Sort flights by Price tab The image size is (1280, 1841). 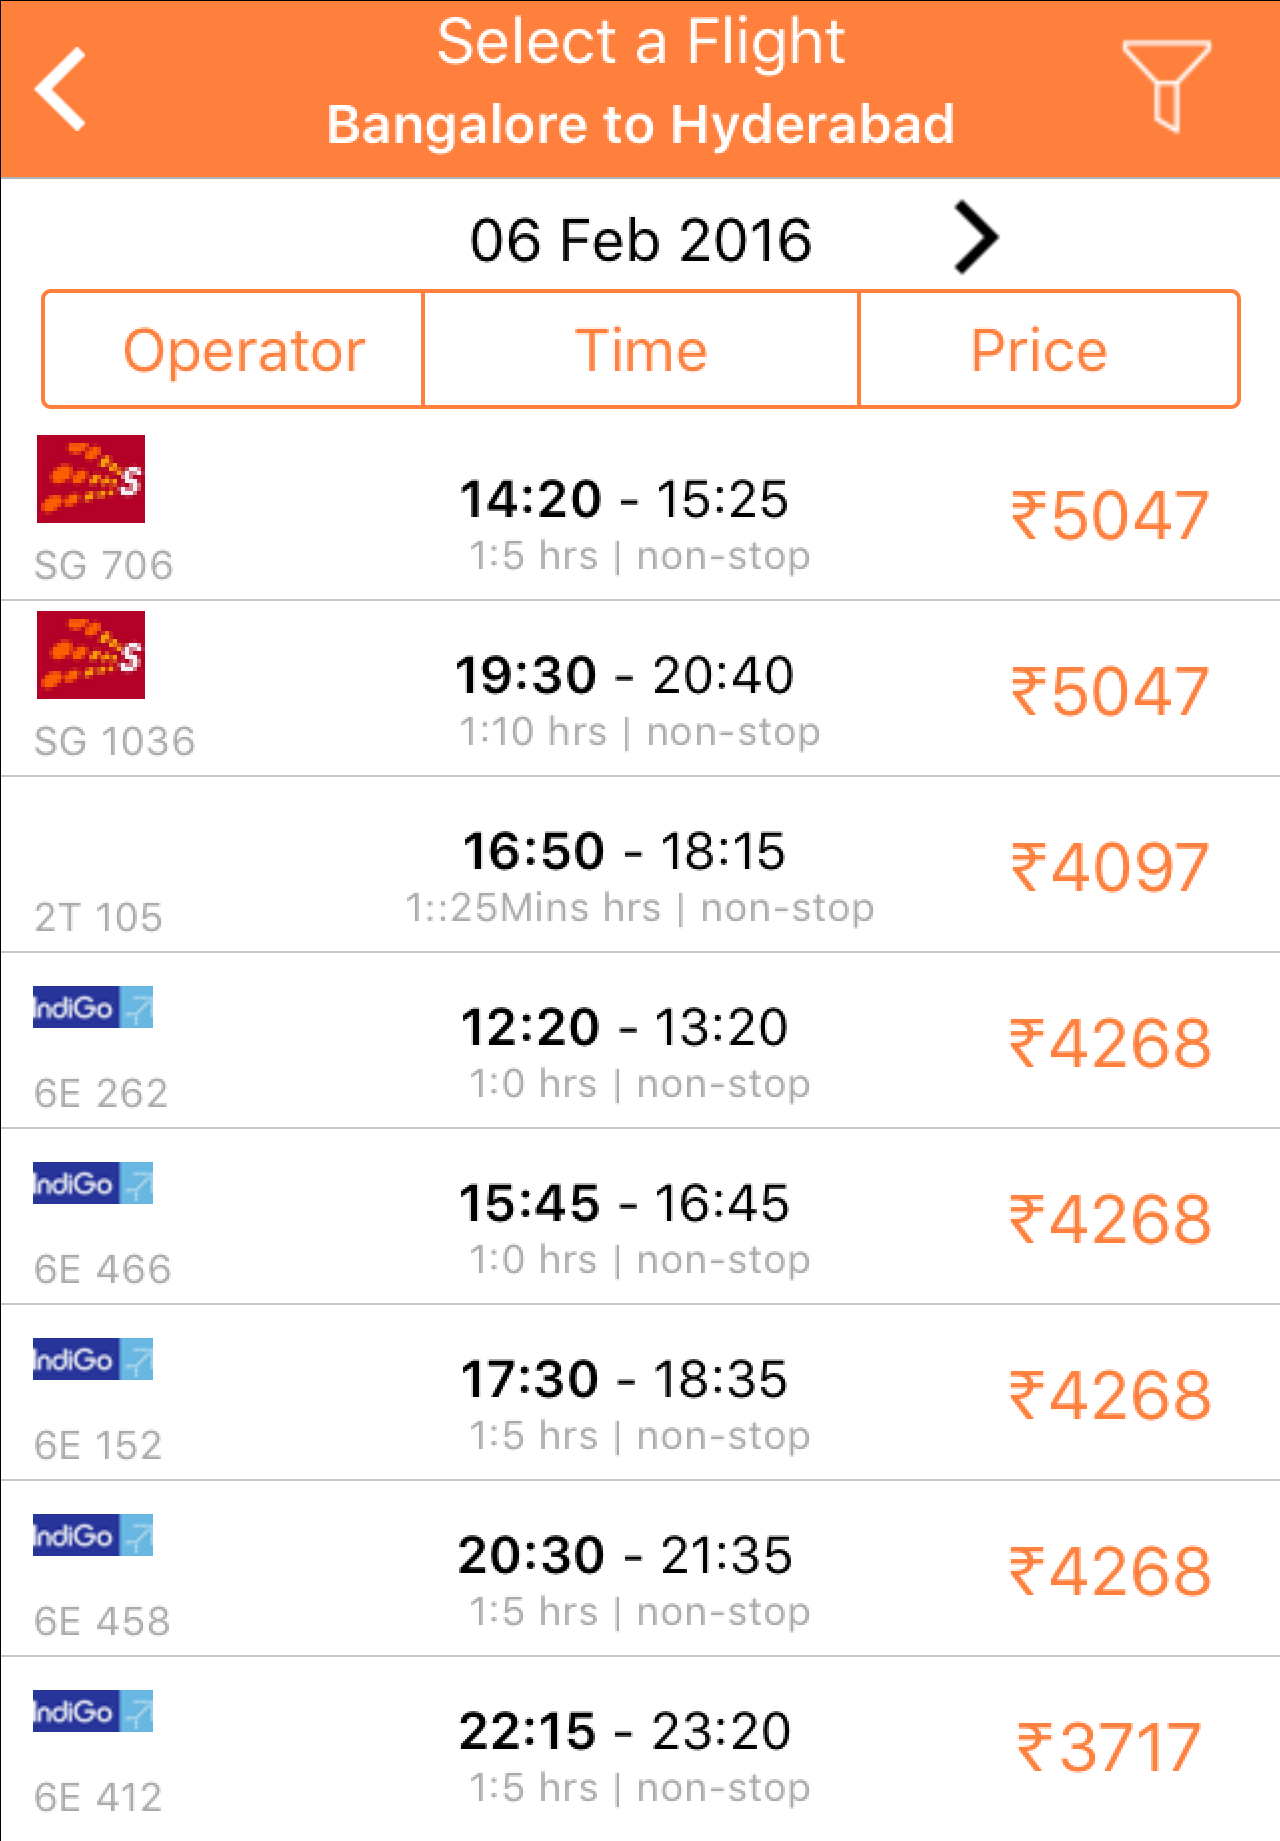1049,350
